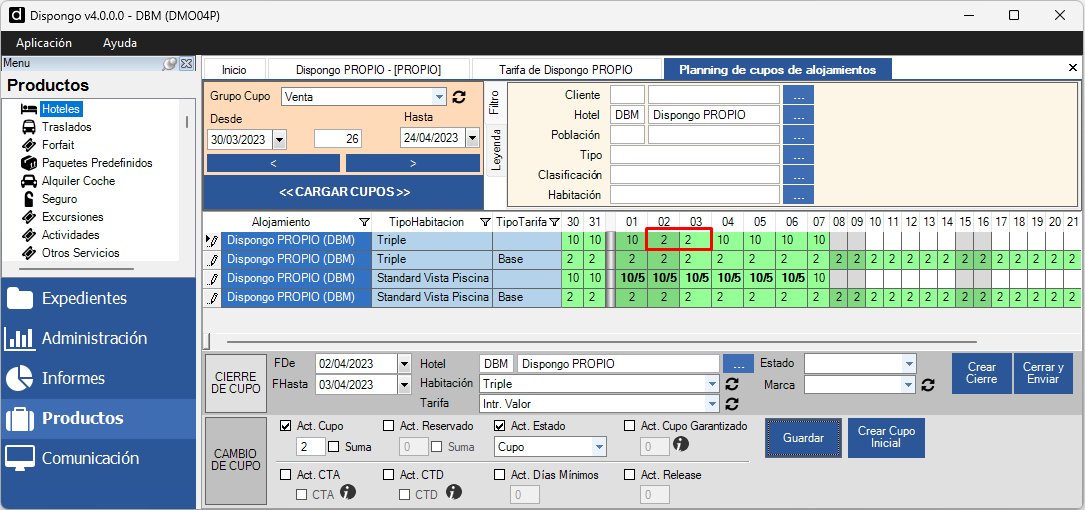Click info icon beside CTA checkbox
This screenshot has height=510, width=1085.
pyautogui.click(x=349, y=492)
